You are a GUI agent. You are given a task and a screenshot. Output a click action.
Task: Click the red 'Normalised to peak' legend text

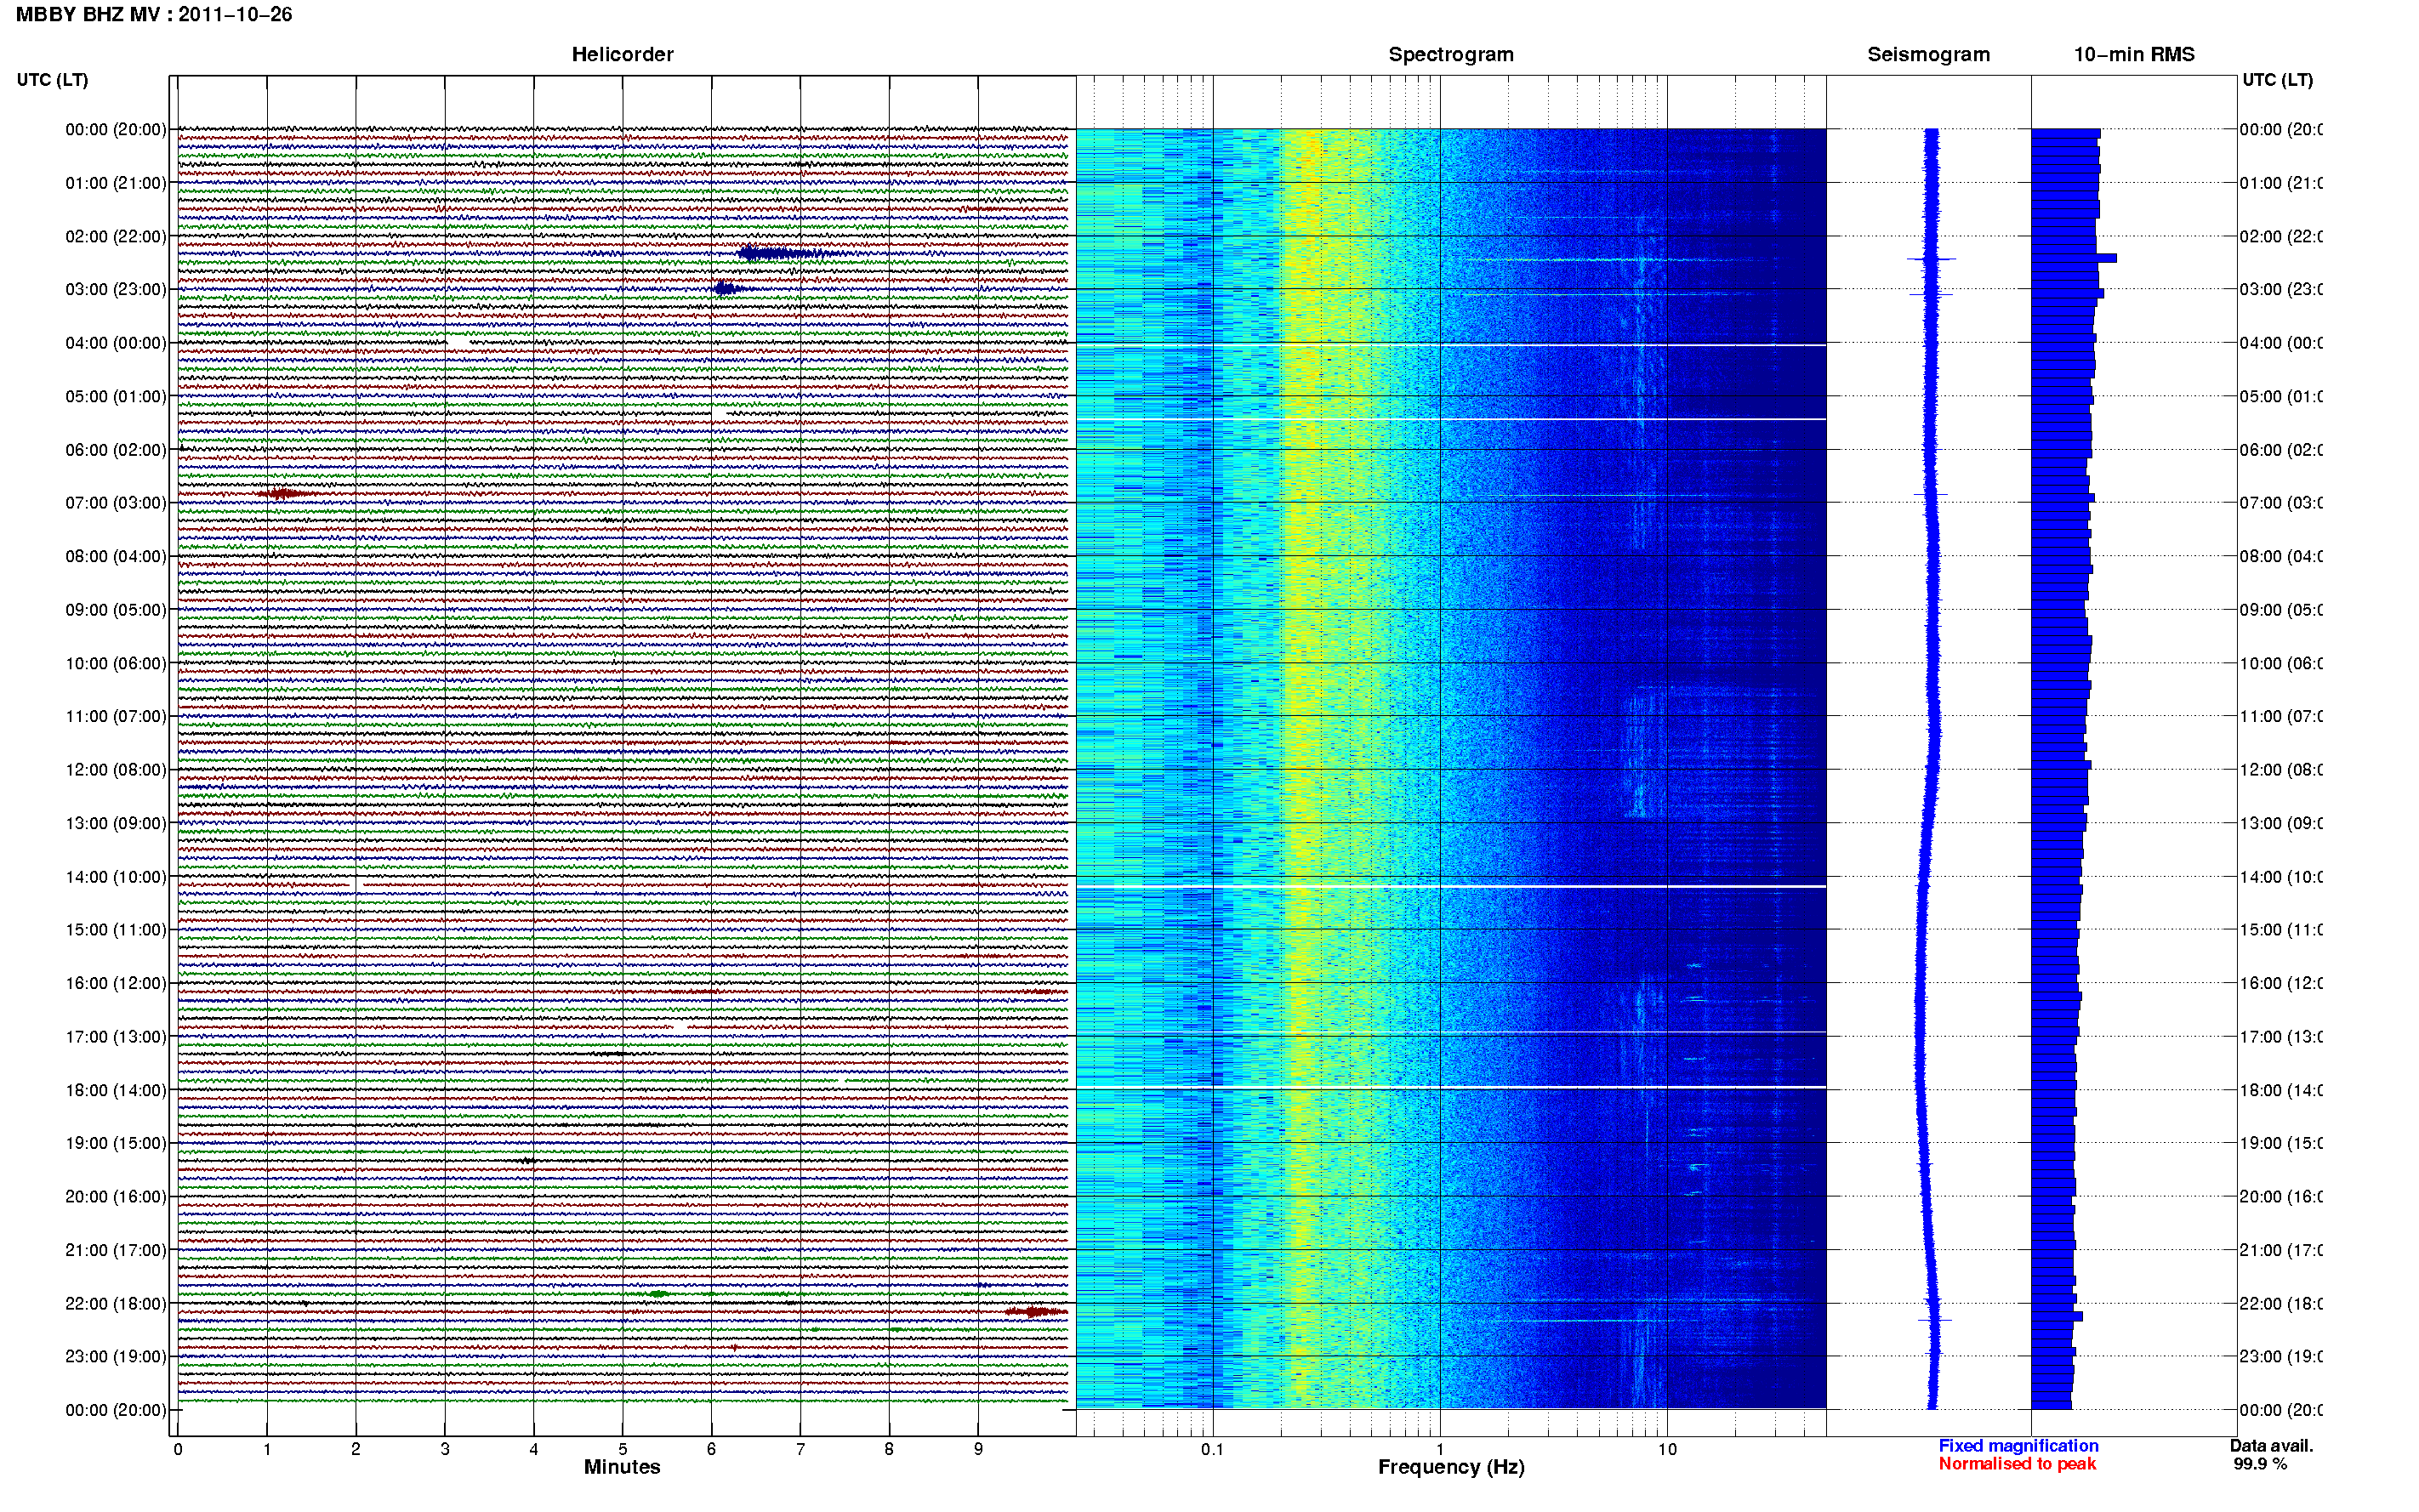point(2017,1464)
